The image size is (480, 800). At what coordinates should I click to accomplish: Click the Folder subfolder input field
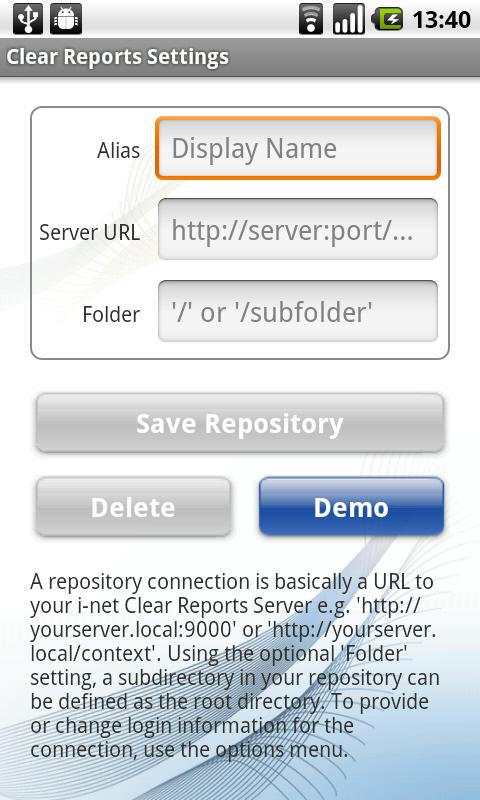click(298, 311)
